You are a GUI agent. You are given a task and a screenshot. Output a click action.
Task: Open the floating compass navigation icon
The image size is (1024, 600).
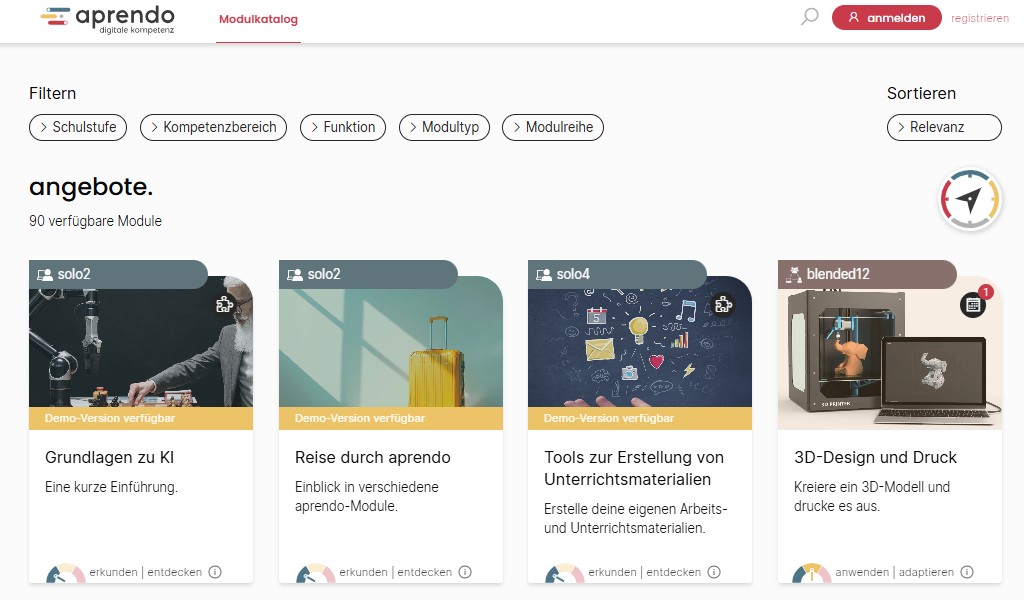(969, 199)
